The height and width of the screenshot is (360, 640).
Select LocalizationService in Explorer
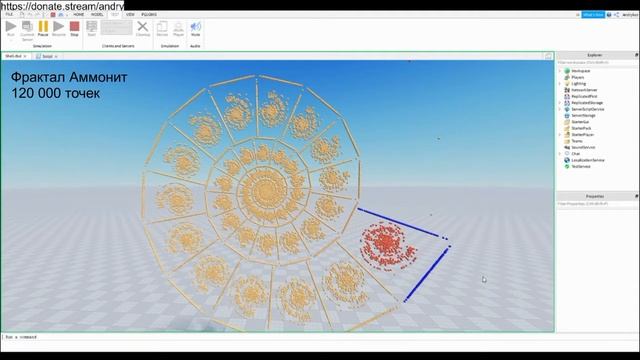tap(587, 160)
